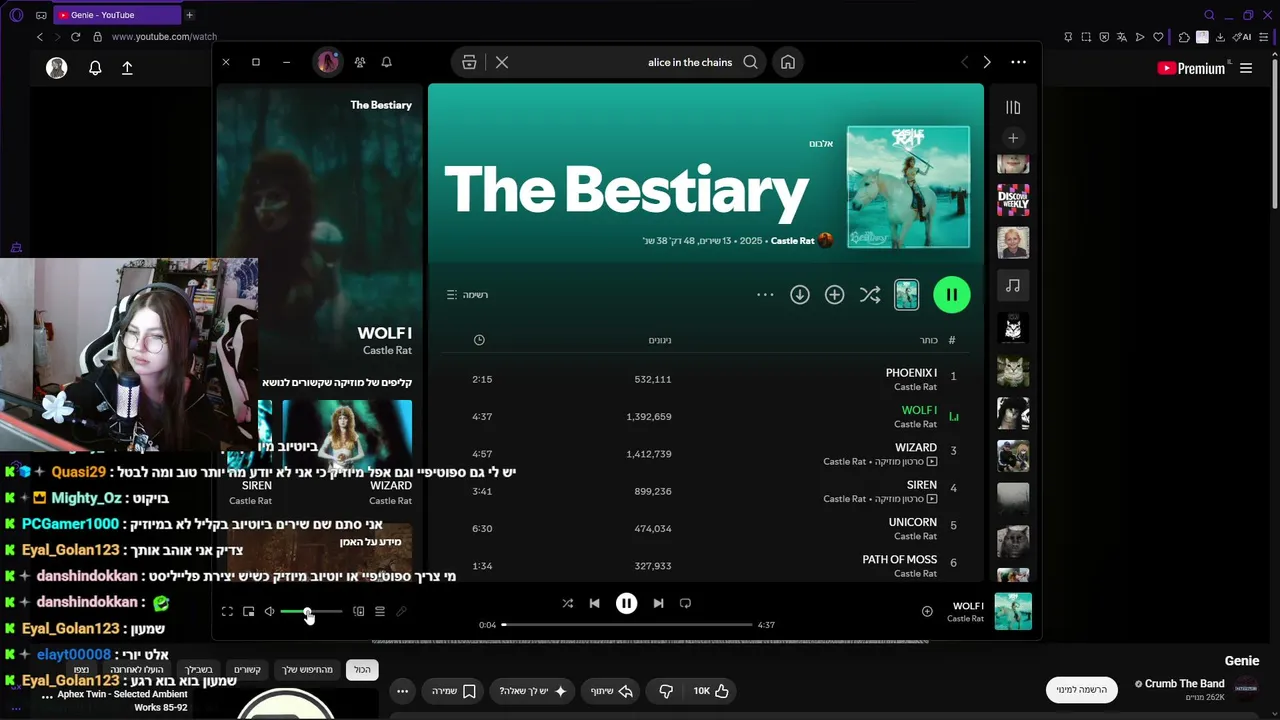The width and height of the screenshot is (1280, 720).
Task: Open the list view options dropdown
Action: [x=467, y=295]
